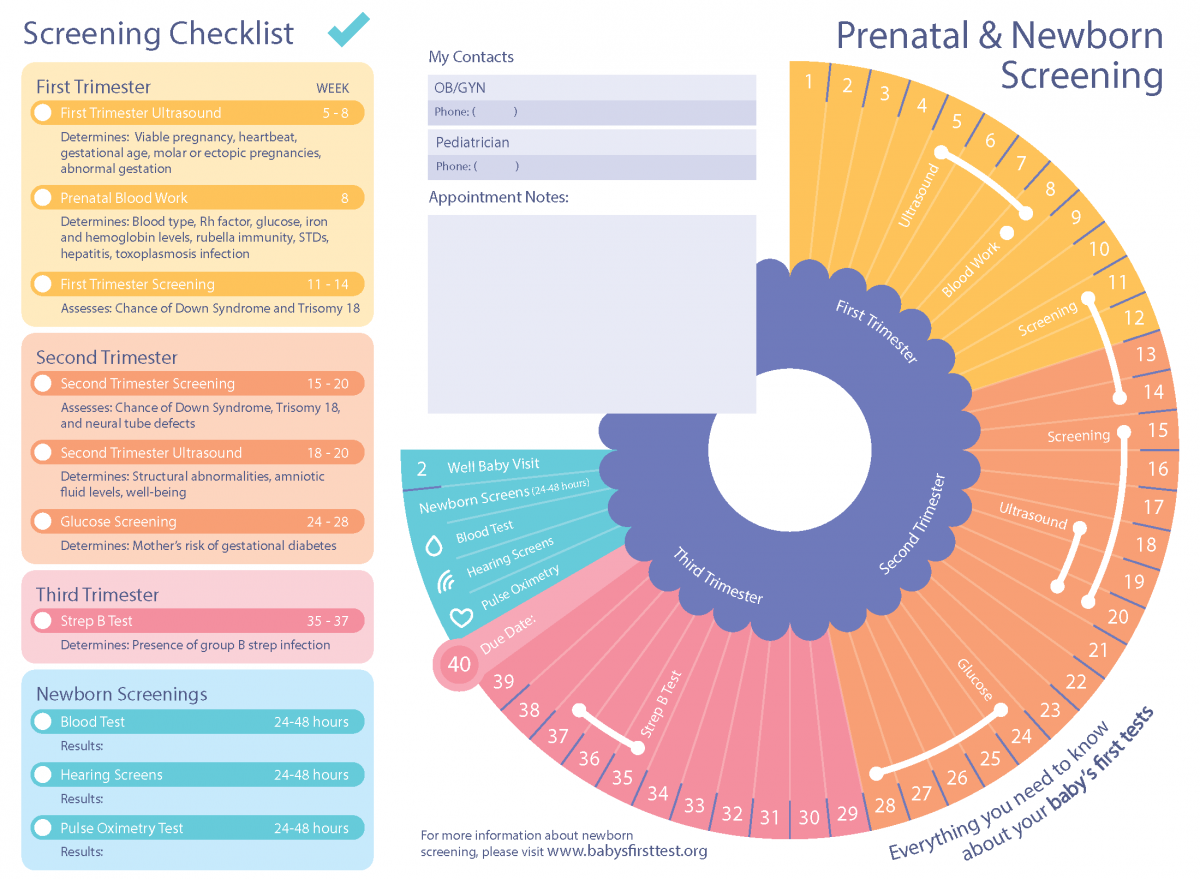Image resolution: width=1200 pixels, height=879 pixels.
Task: Click the week 20 marker on the wheel
Action: pos(1117,616)
